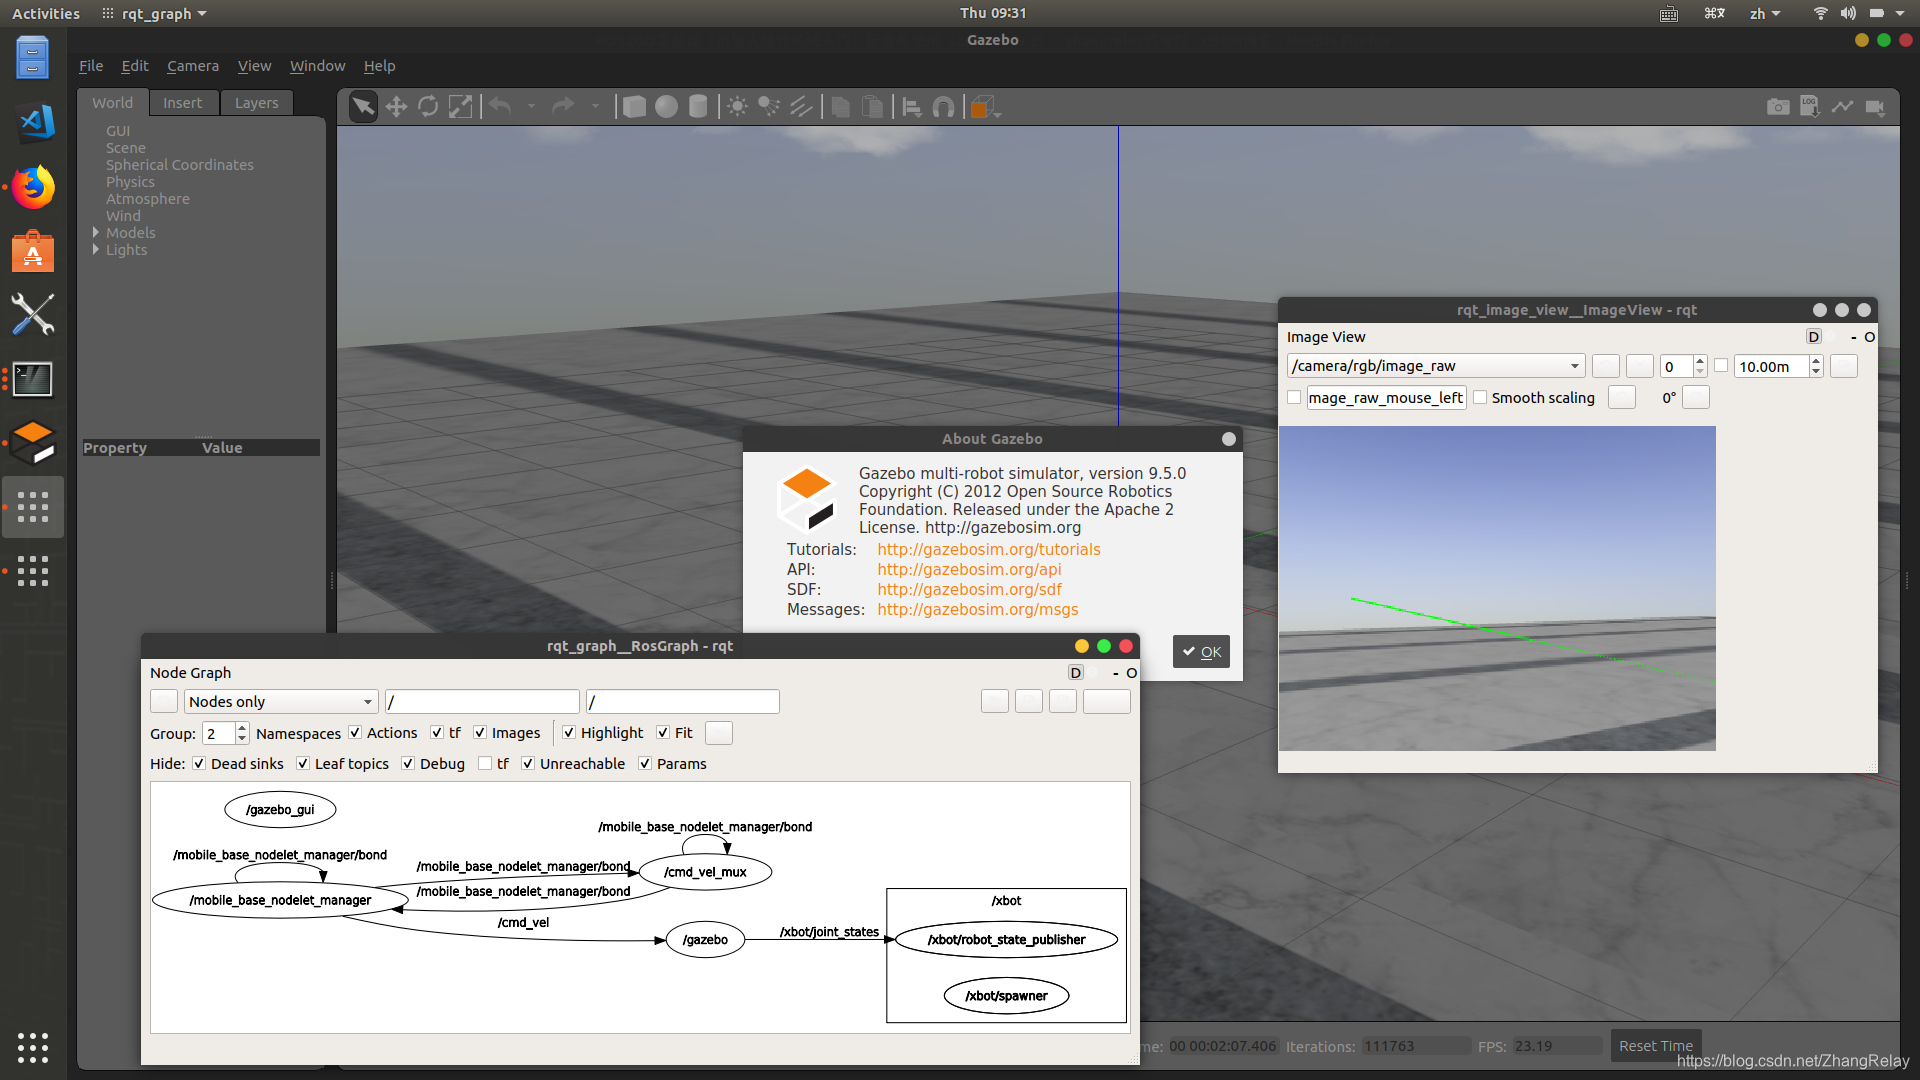Open the Nodes only dropdown

pos(281,702)
